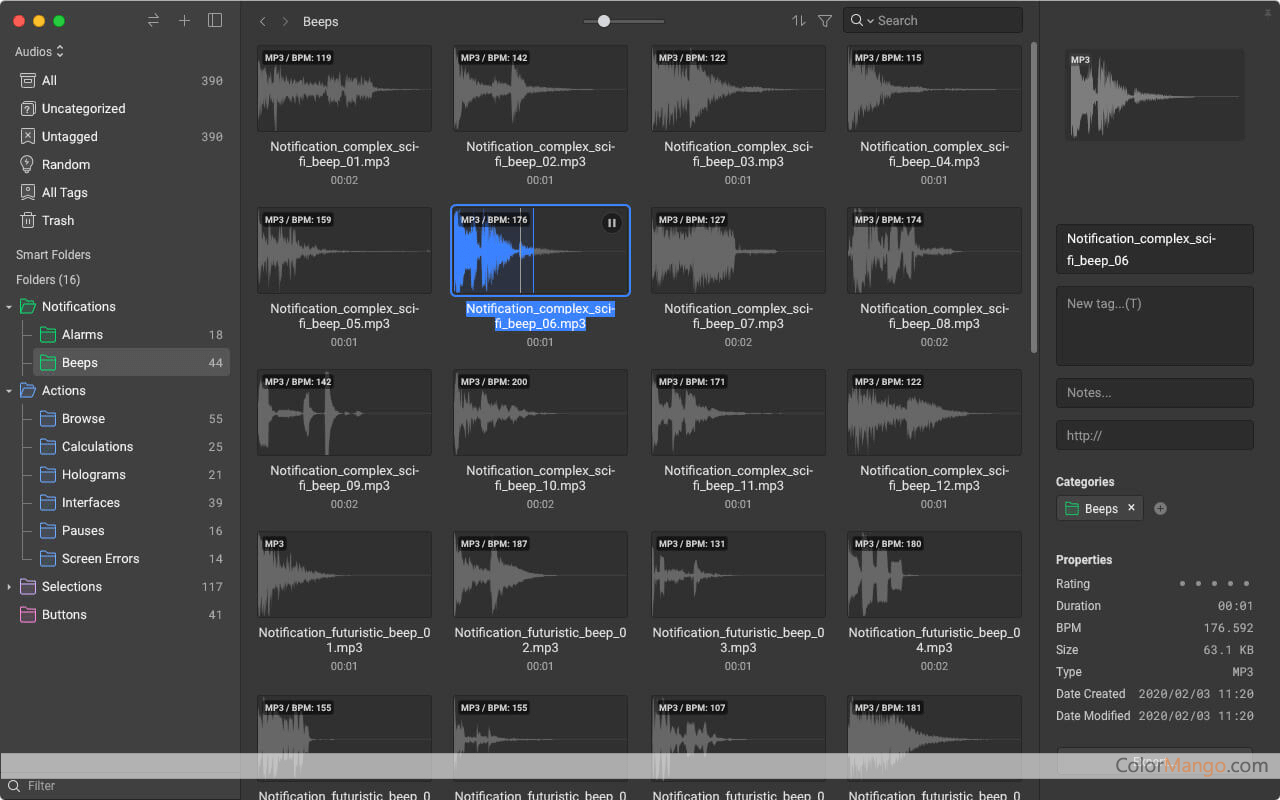The image size is (1280, 800).
Task: Expand the Selections folder
Action: [9, 587]
